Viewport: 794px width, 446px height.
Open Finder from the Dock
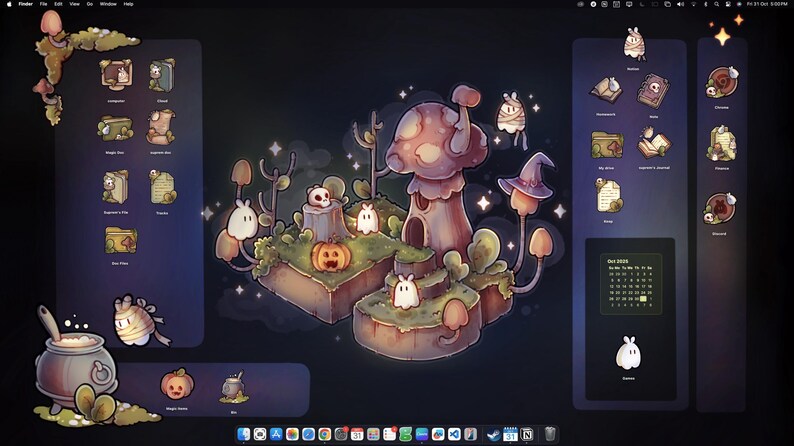click(x=244, y=434)
